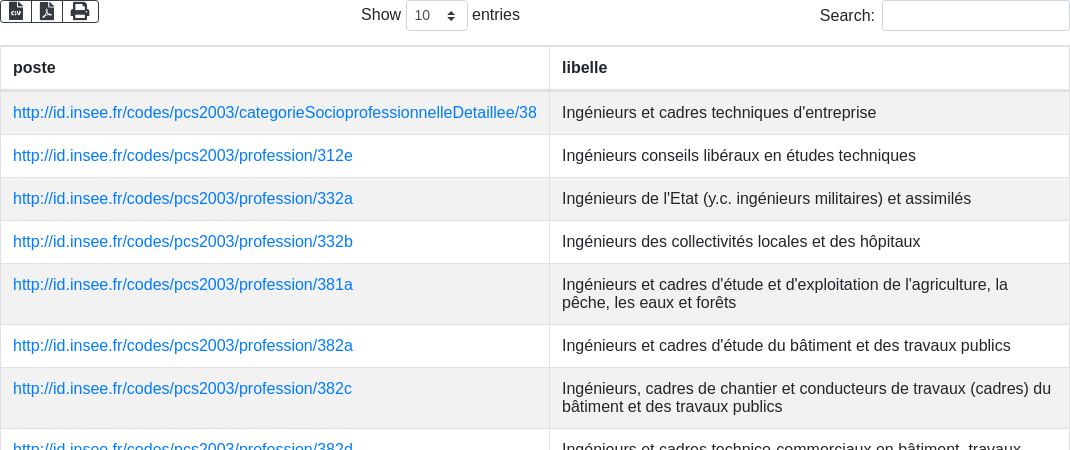
Task: Open the profession/312e link
Action: click(x=183, y=156)
